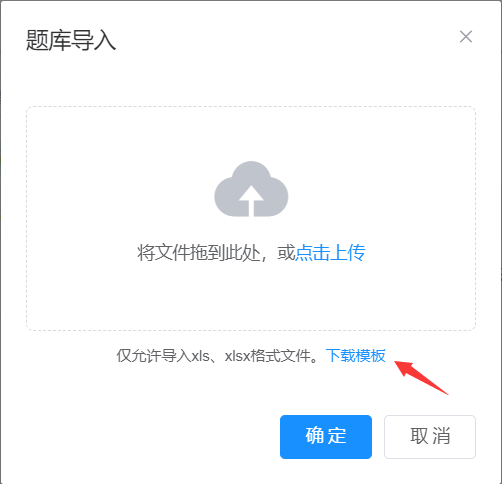Choose a file via the blue upload link

pyautogui.click(x=330, y=252)
